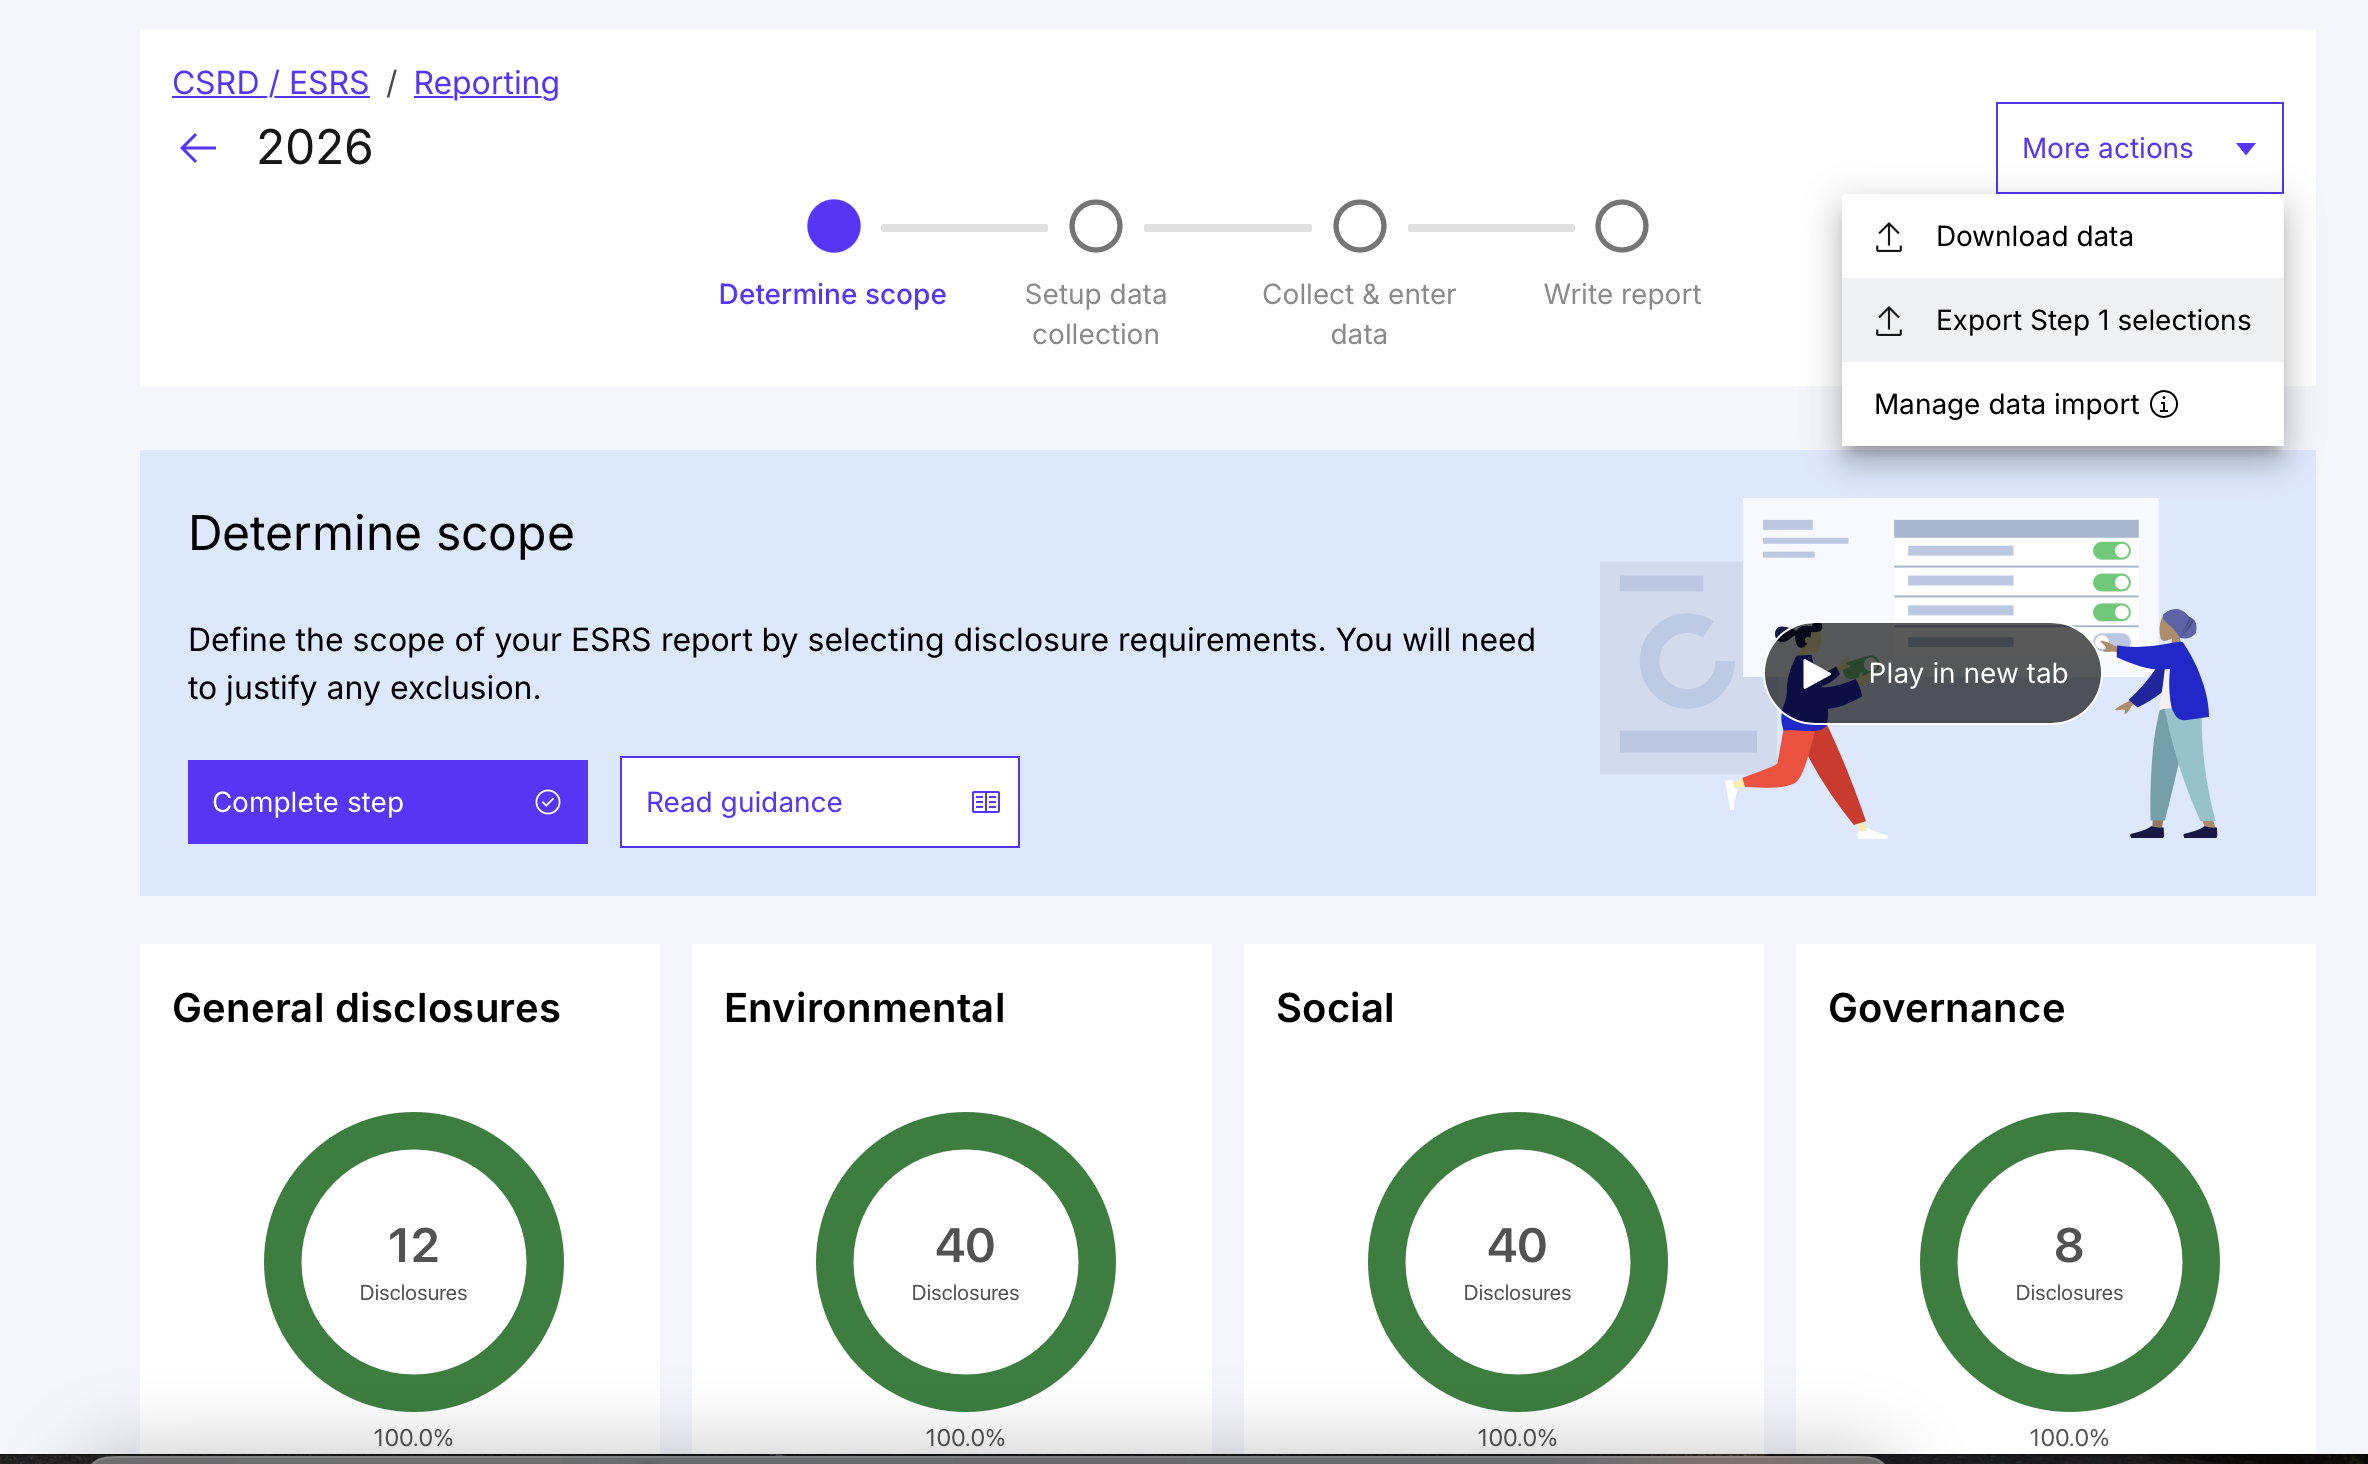Click the back arrow next to 2026
The image size is (2368, 1464).
click(198, 149)
